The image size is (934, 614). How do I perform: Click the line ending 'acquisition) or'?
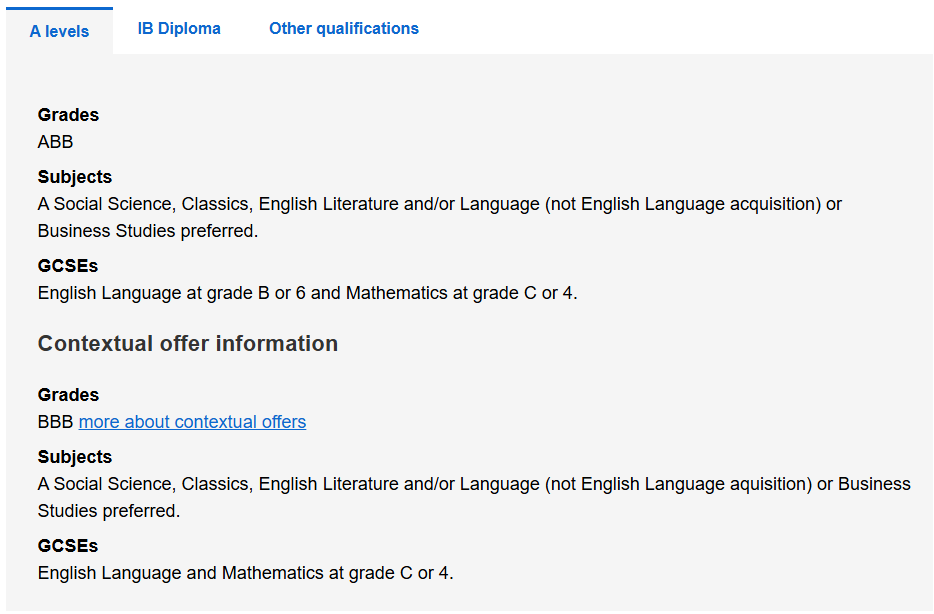(x=440, y=204)
